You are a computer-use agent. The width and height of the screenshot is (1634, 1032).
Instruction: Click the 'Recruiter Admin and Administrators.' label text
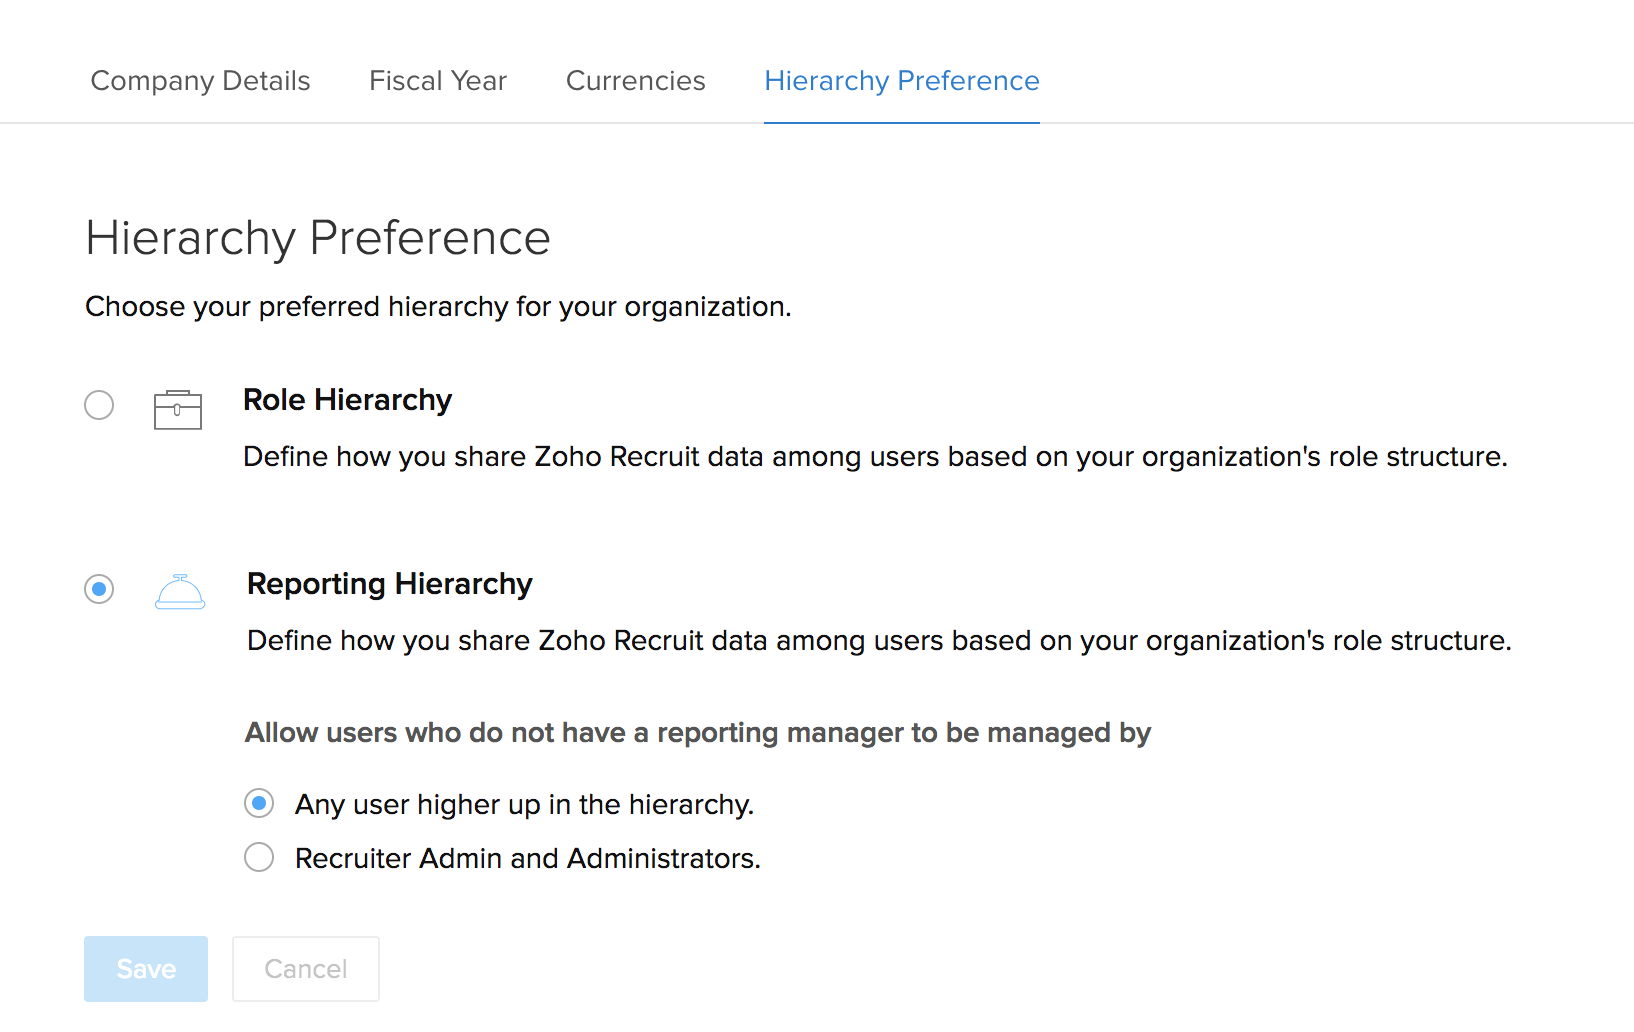click(x=527, y=859)
